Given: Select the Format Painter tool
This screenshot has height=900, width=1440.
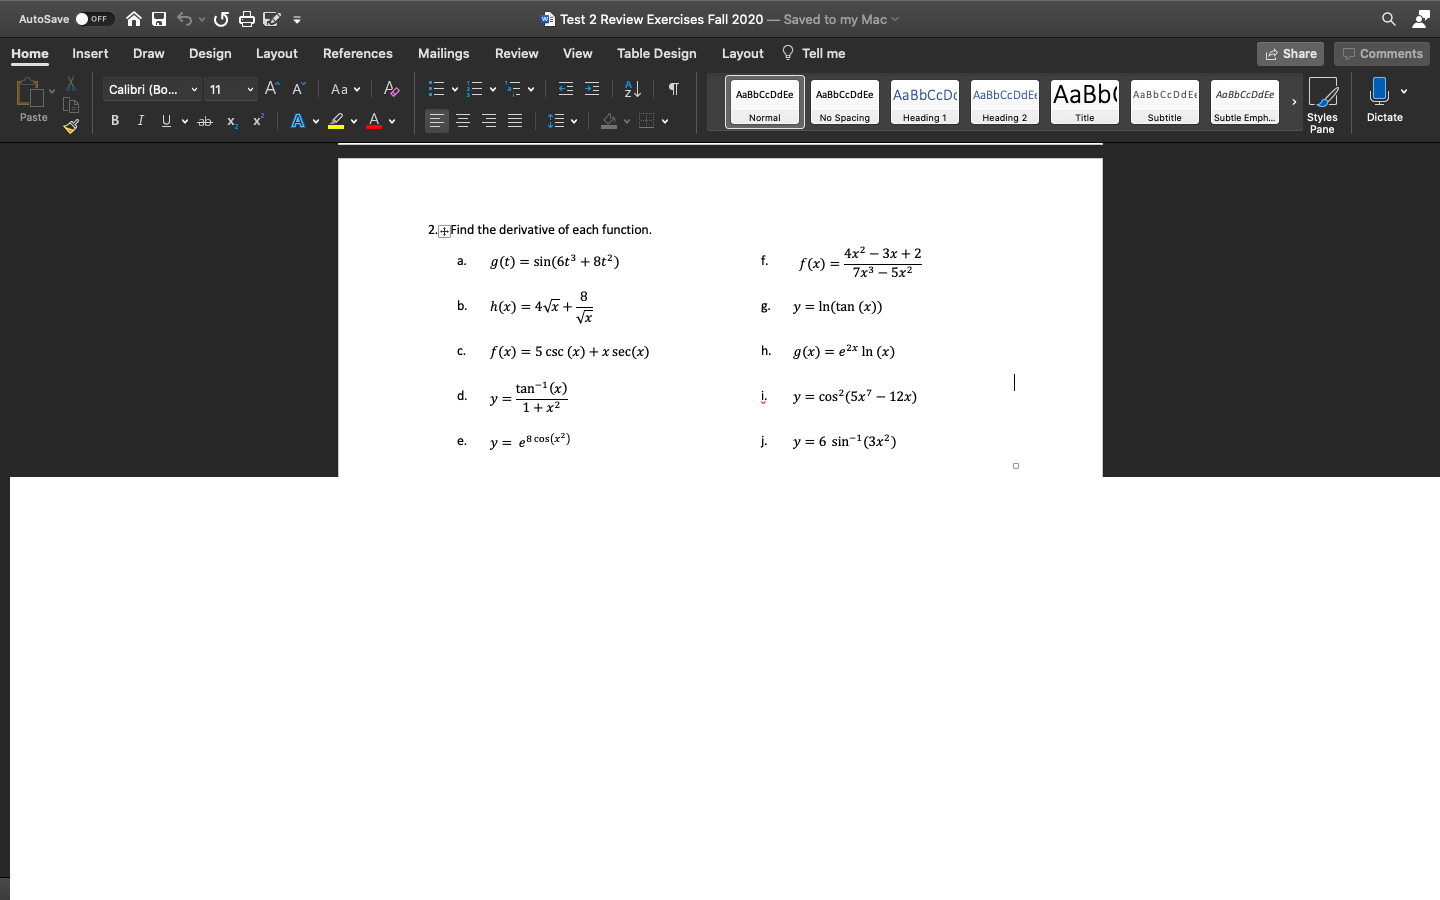Looking at the screenshot, I should [70, 126].
